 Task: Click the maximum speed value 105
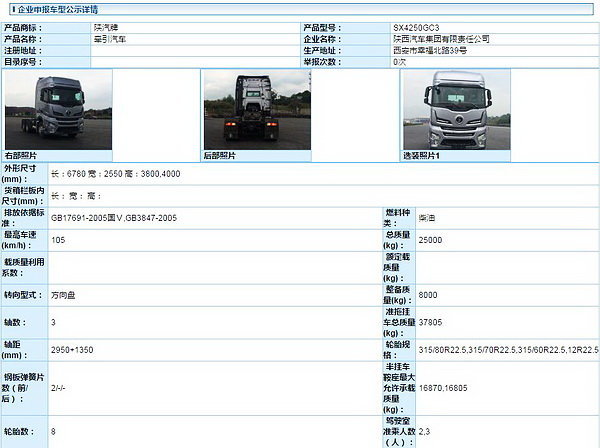(x=58, y=240)
